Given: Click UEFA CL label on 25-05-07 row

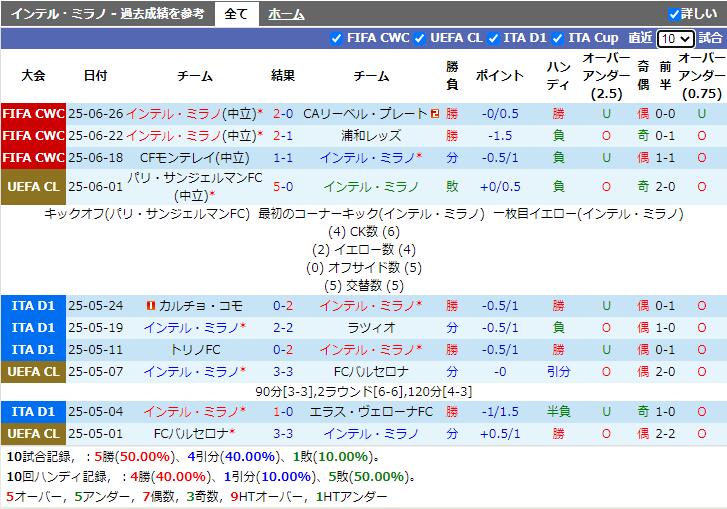Looking at the screenshot, I should 33,372.
